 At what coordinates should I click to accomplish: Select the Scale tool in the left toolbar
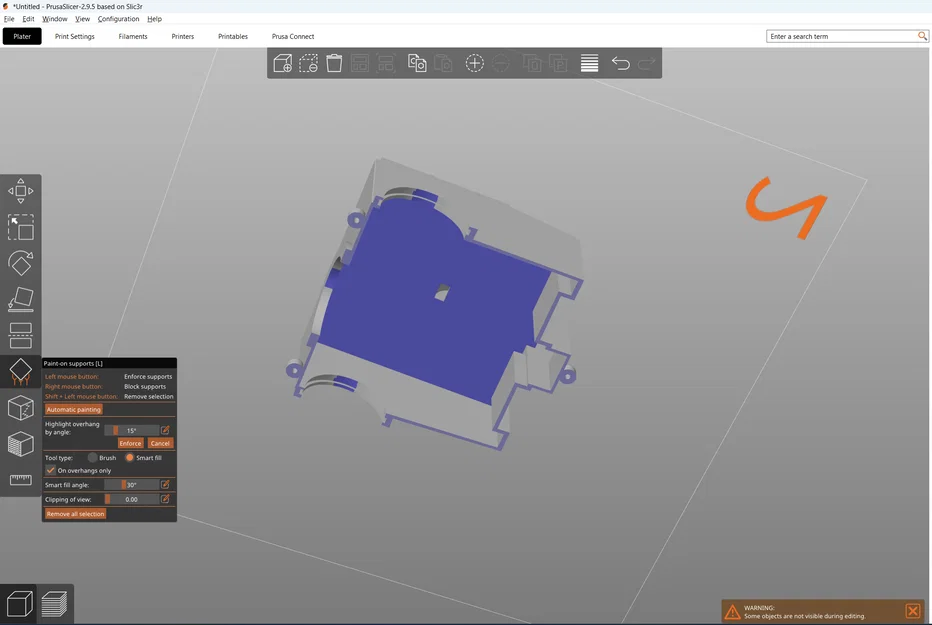pos(21,227)
